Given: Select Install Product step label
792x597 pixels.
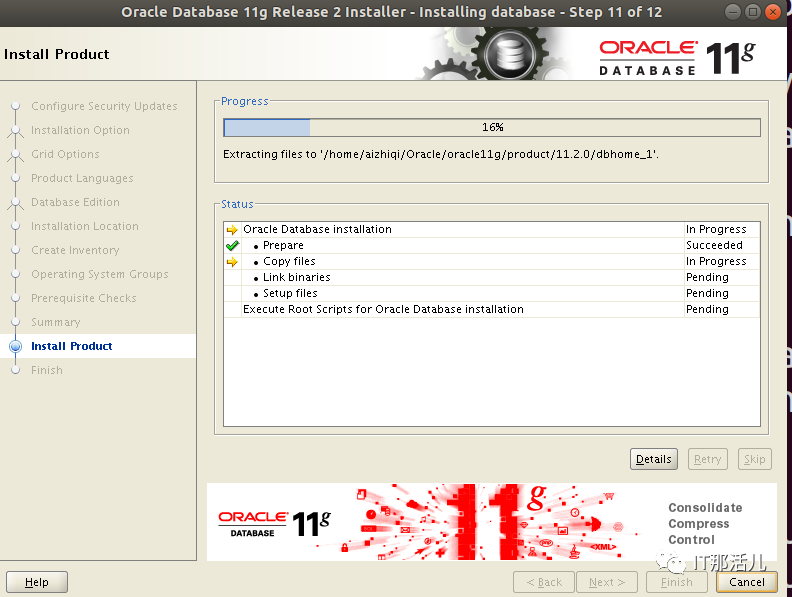Looking at the screenshot, I should click(x=72, y=346).
